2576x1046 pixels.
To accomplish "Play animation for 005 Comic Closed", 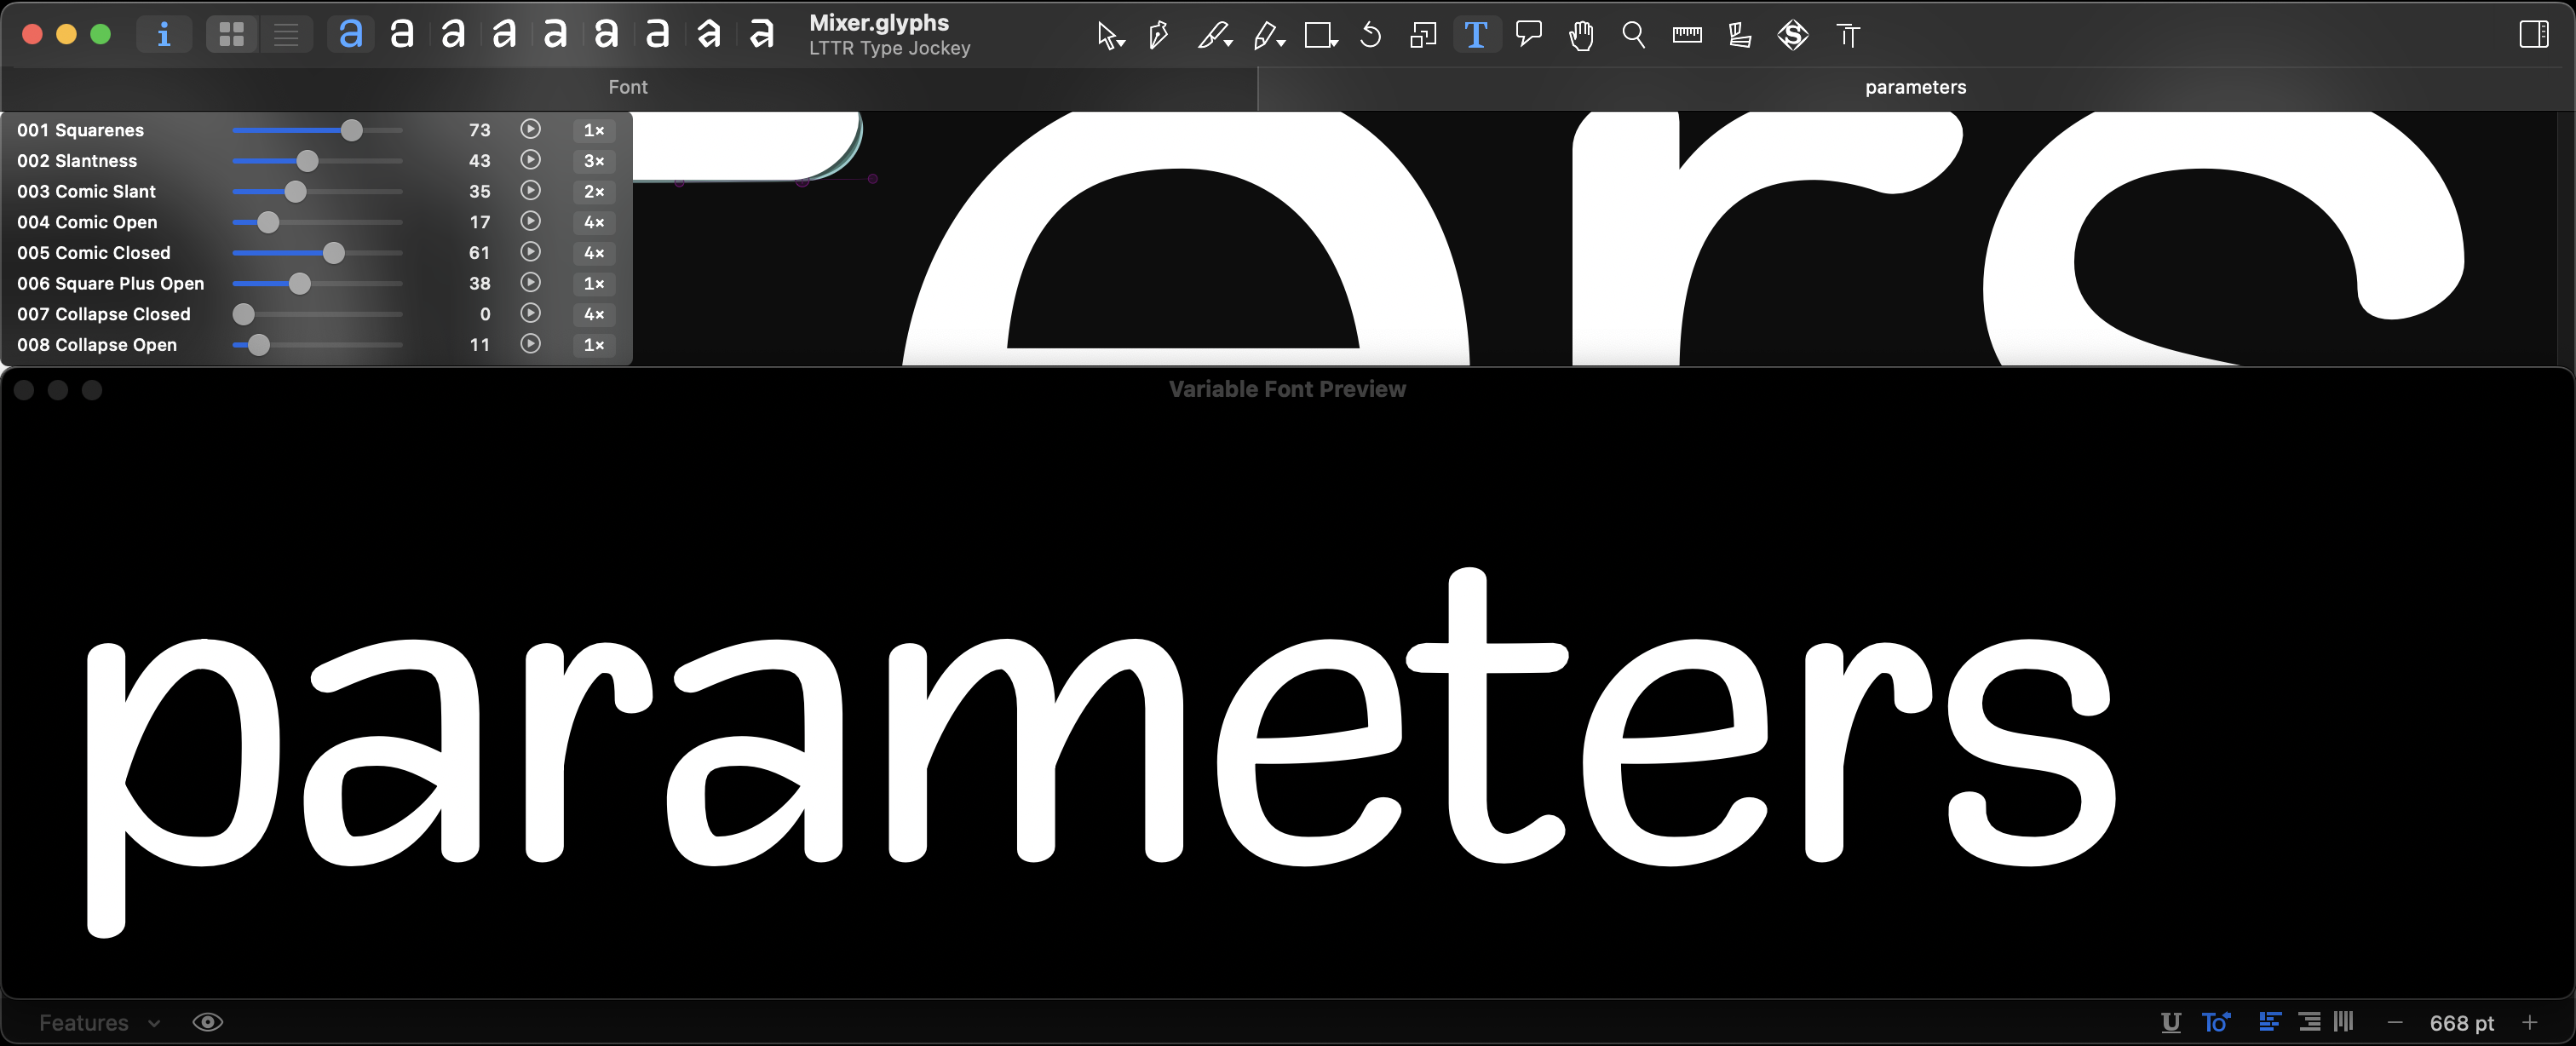I will click(531, 252).
